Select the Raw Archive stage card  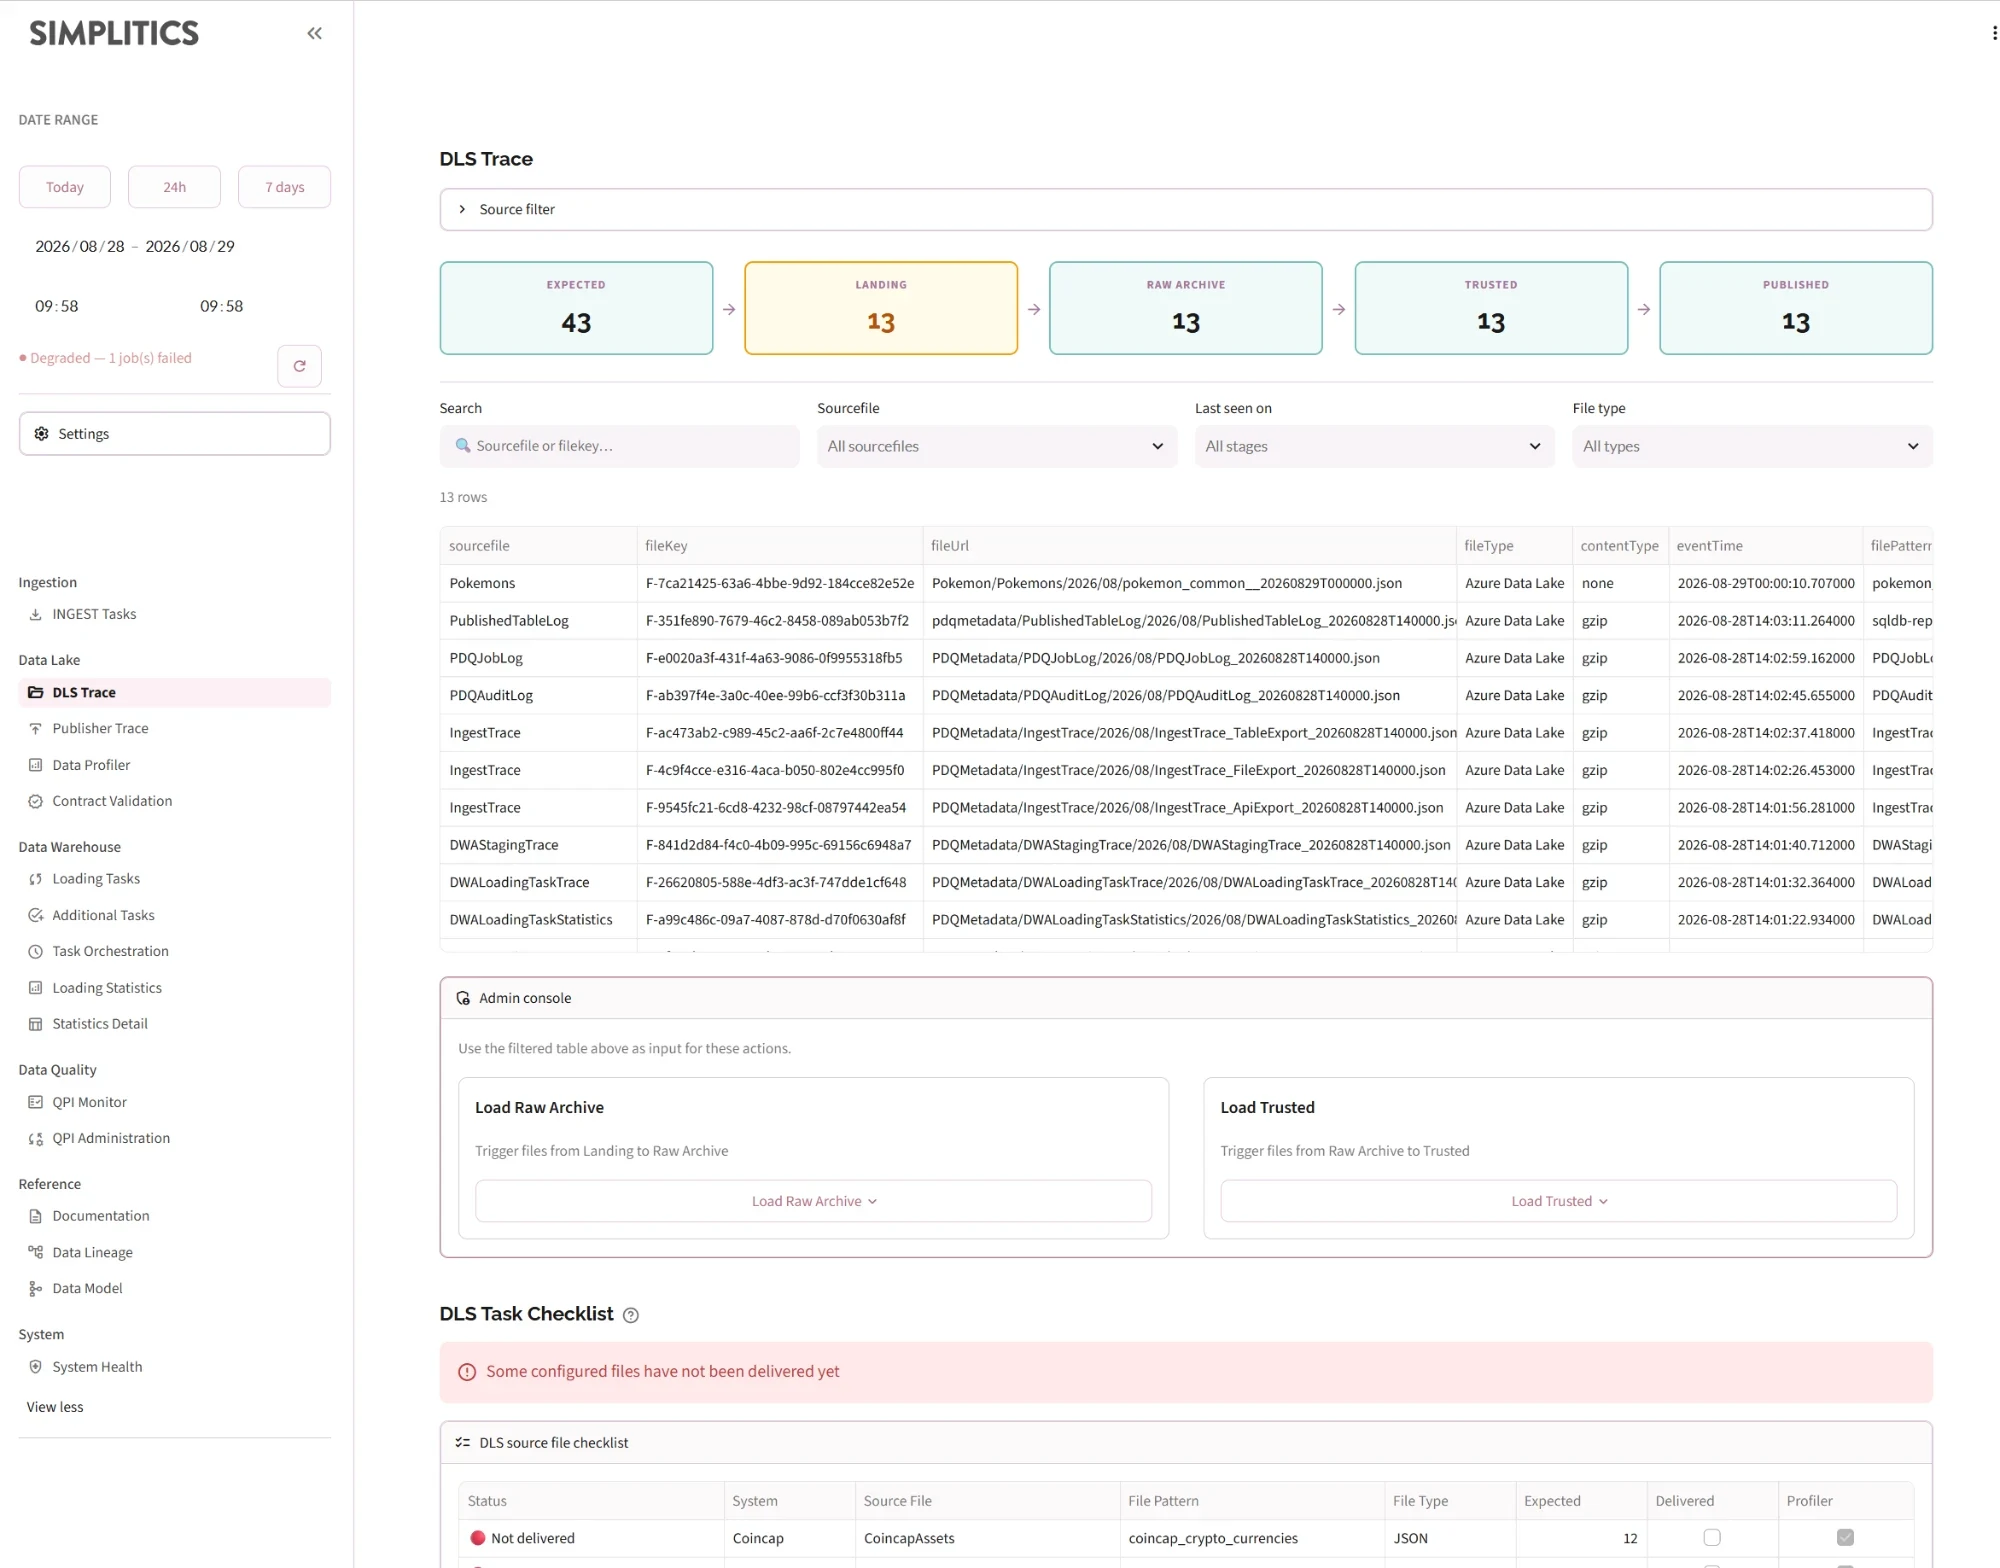point(1186,308)
